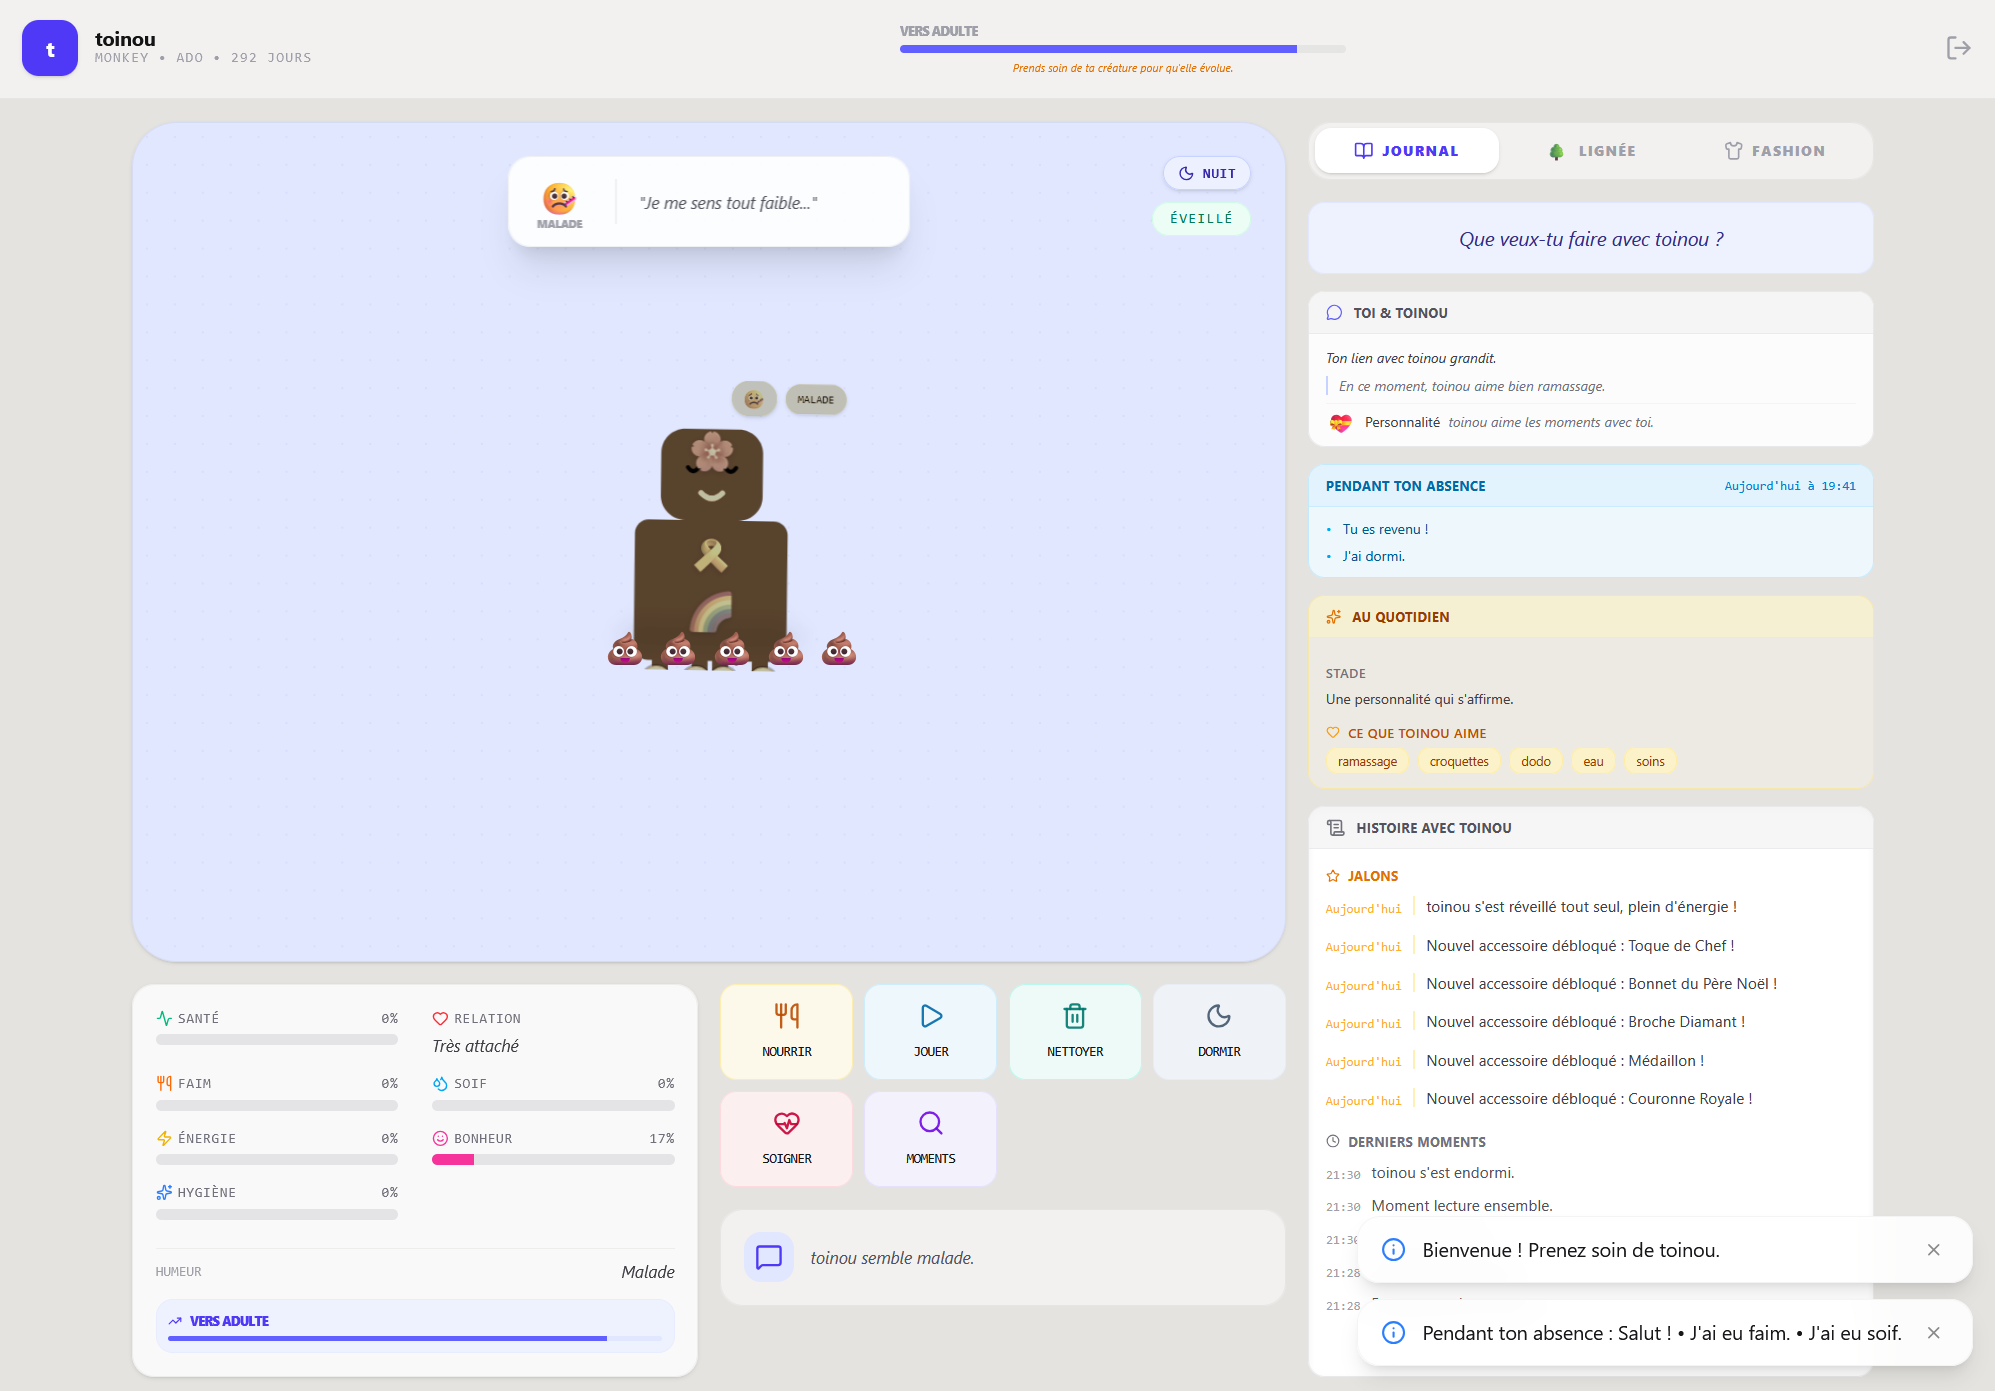Click the logout icon in header
Image resolution: width=1995 pixels, height=1391 pixels.
(1957, 48)
